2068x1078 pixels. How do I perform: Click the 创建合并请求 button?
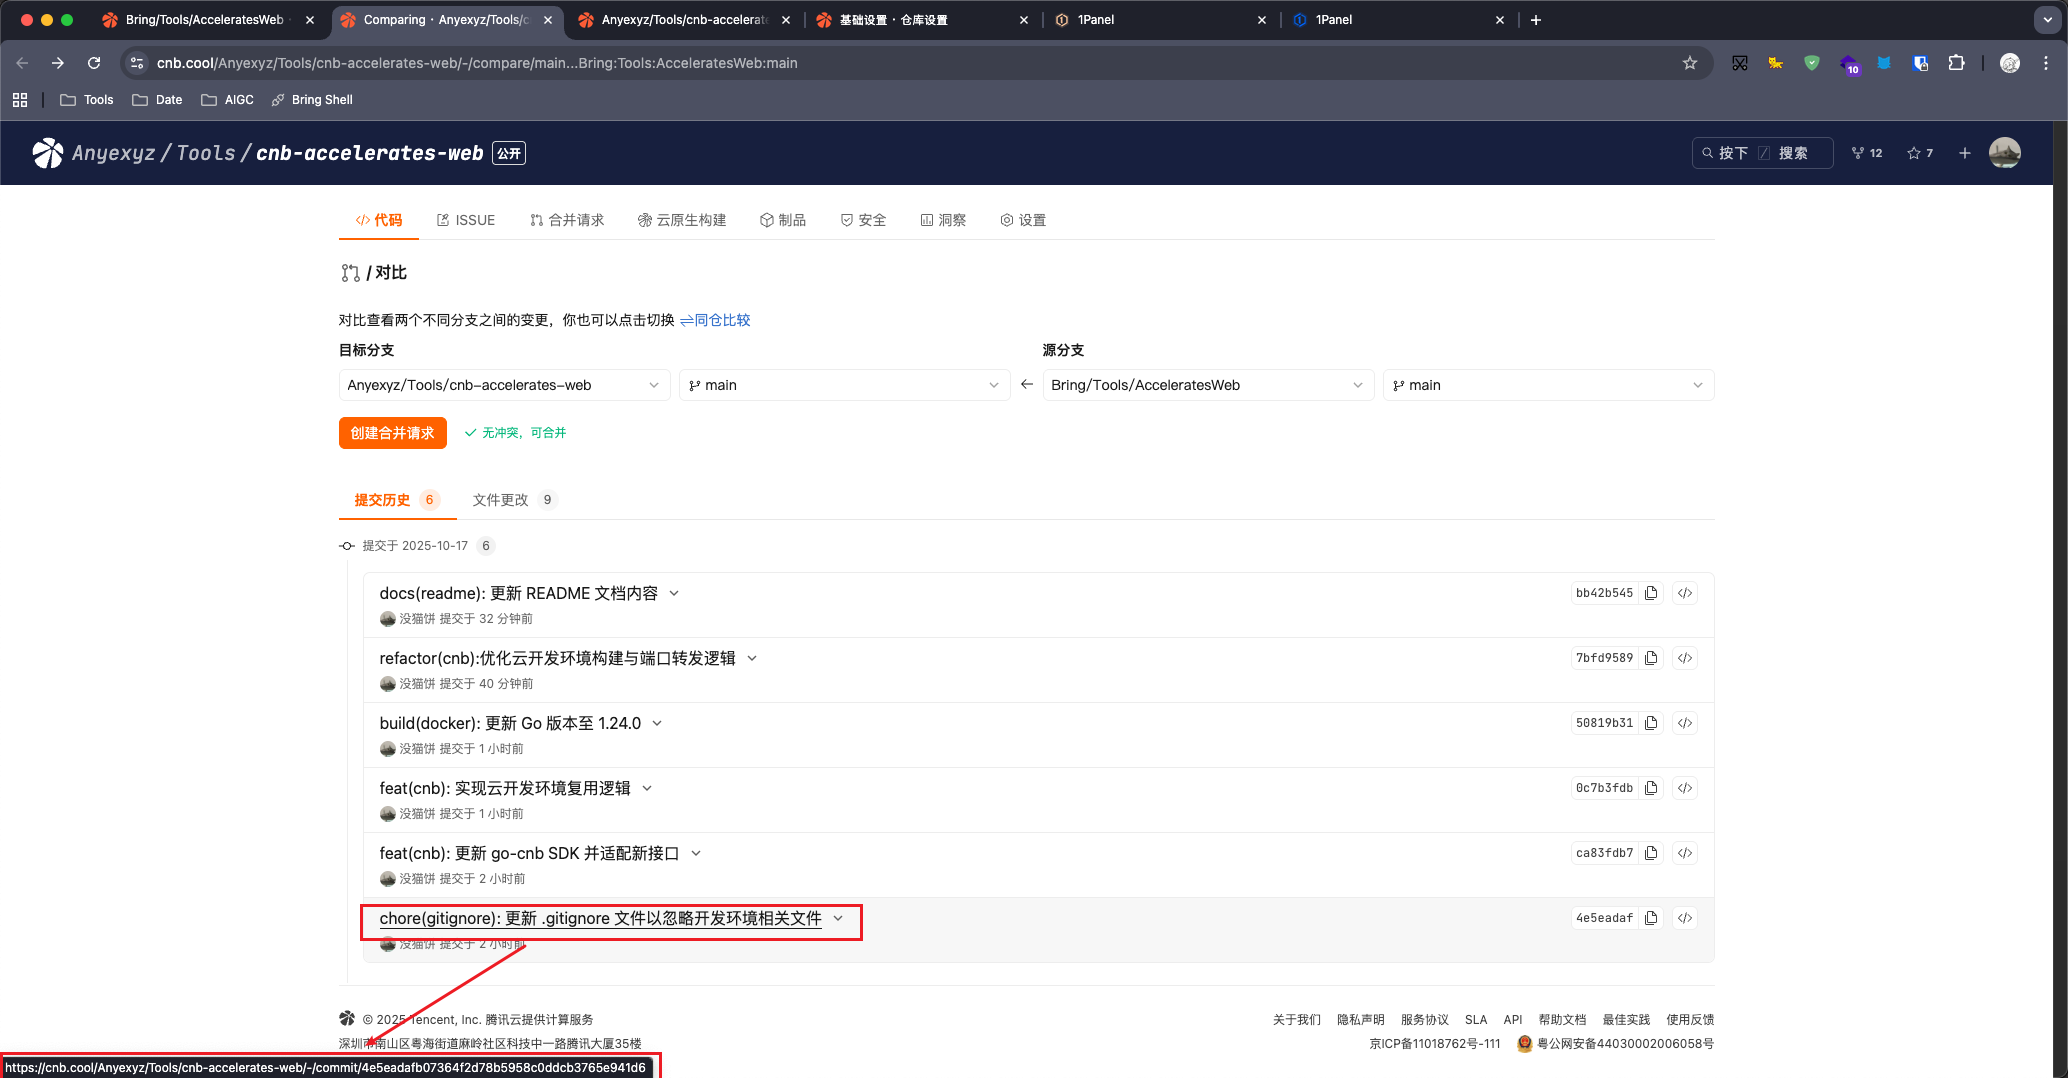392,432
